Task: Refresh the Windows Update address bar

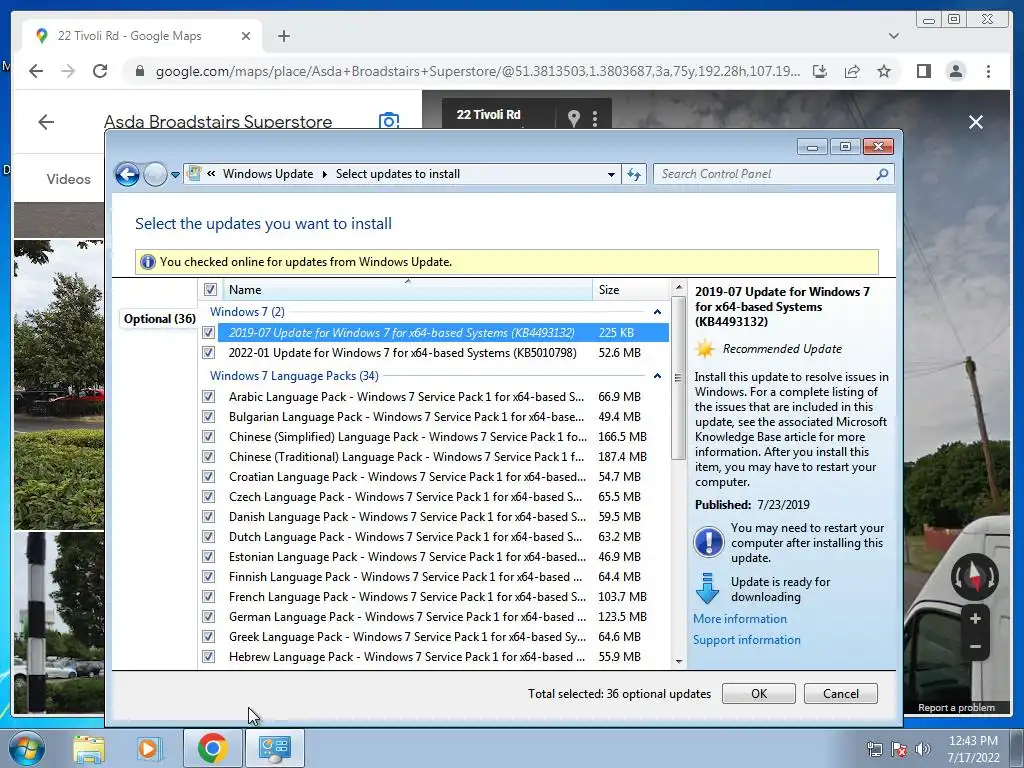Action: point(634,174)
